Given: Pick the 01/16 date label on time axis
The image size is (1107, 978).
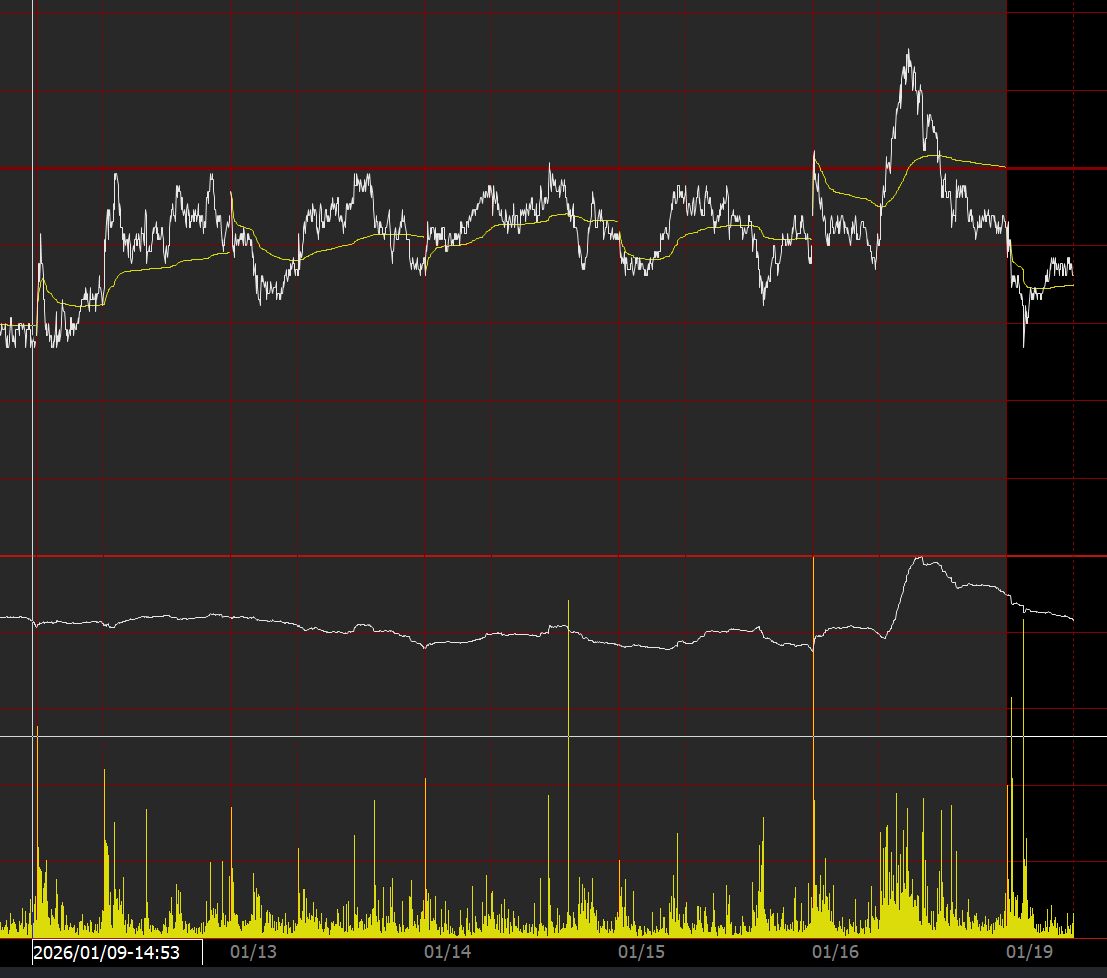Looking at the screenshot, I should pyautogui.click(x=835, y=951).
